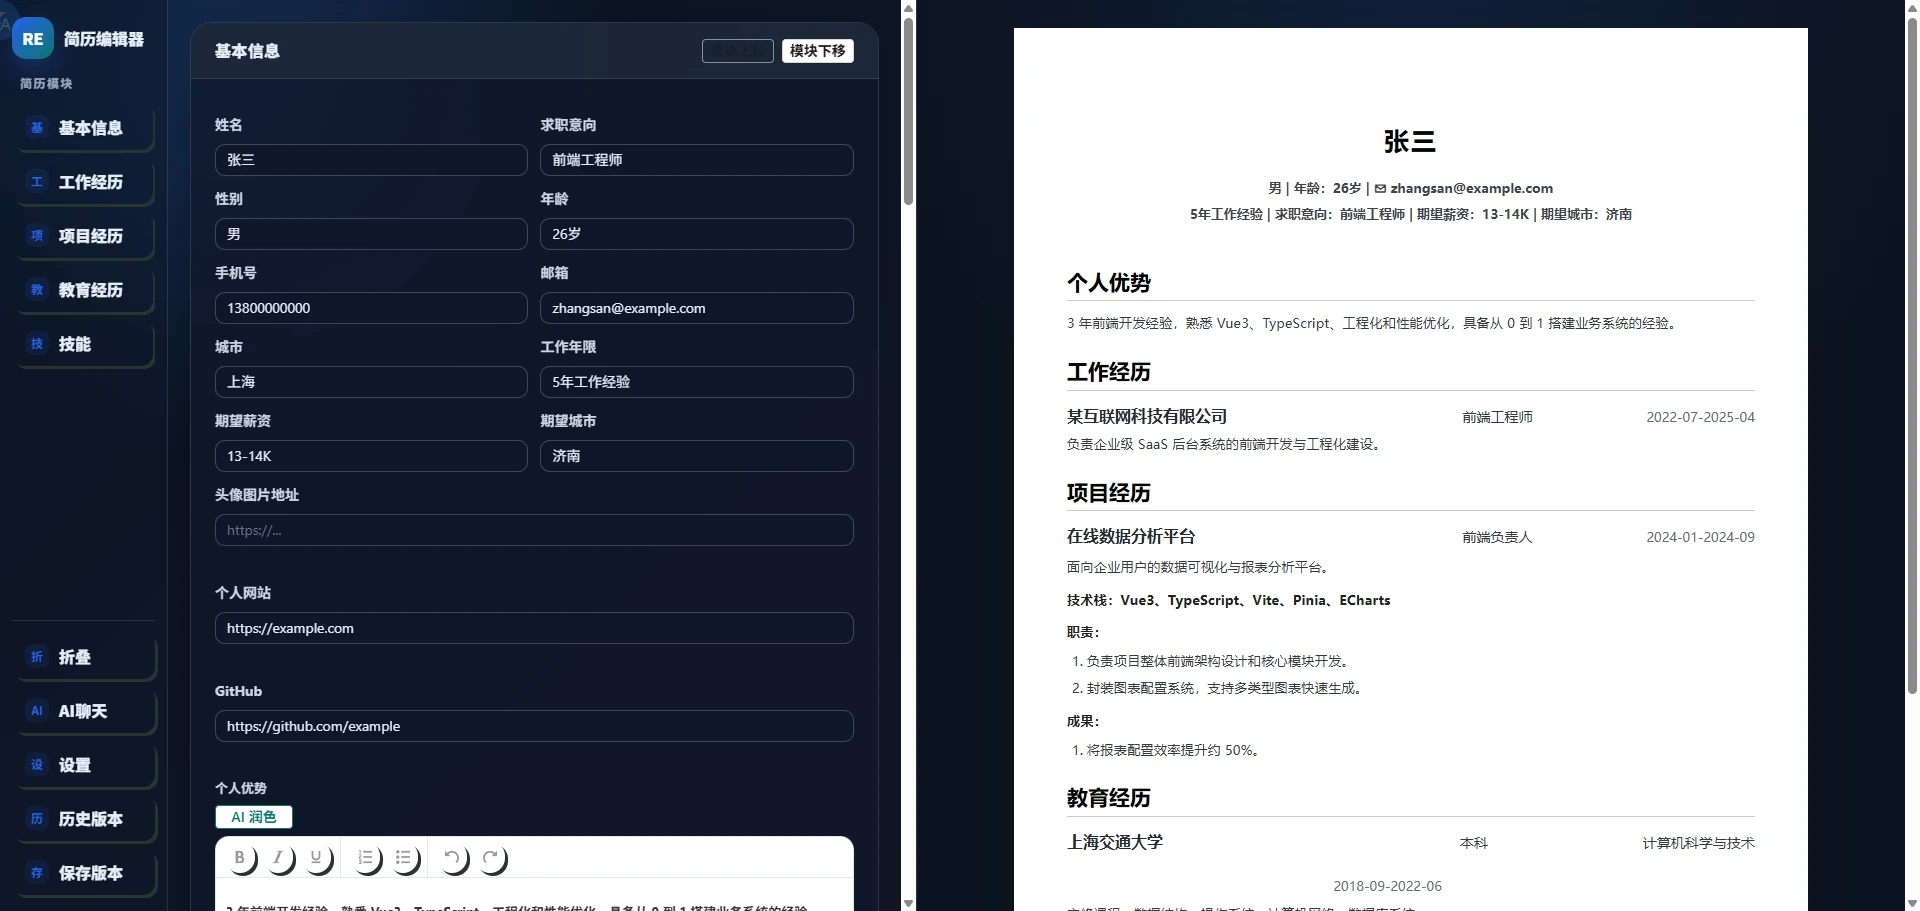Click 教育经历 heading in resume preview
Viewport: 1920px width, 911px height.
(1109, 798)
